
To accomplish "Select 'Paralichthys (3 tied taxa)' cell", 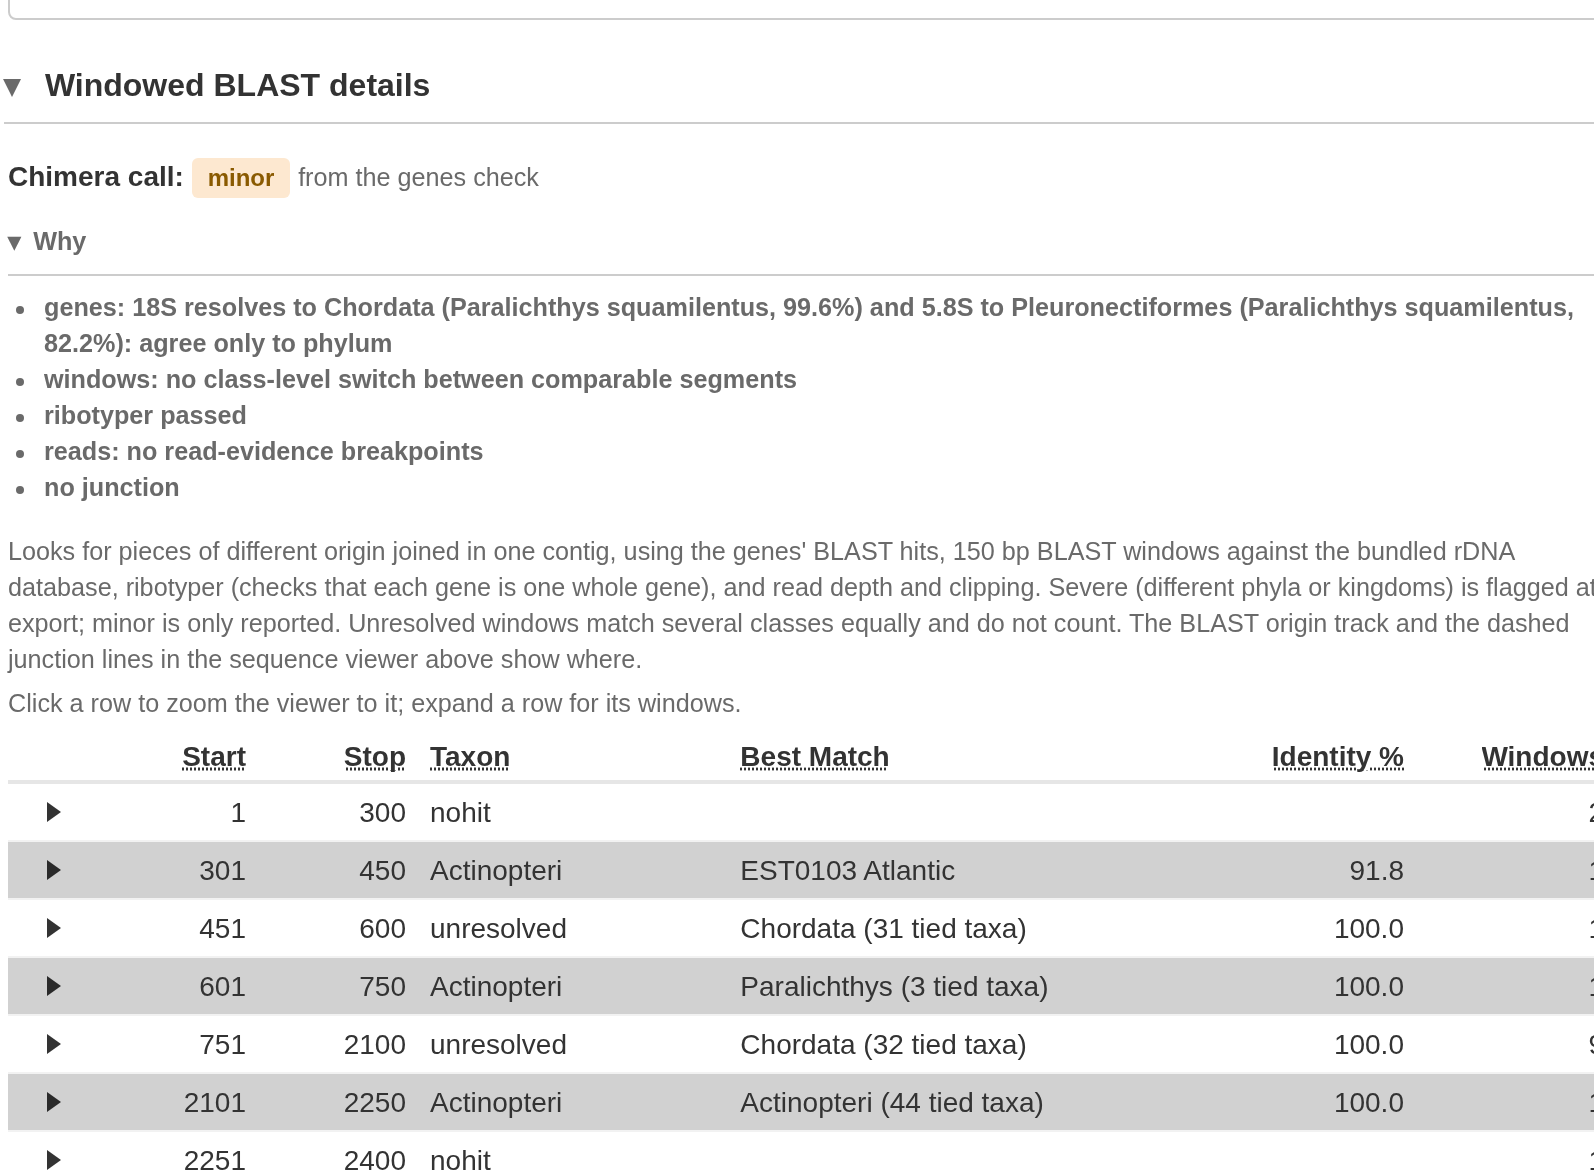I will (894, 987).
